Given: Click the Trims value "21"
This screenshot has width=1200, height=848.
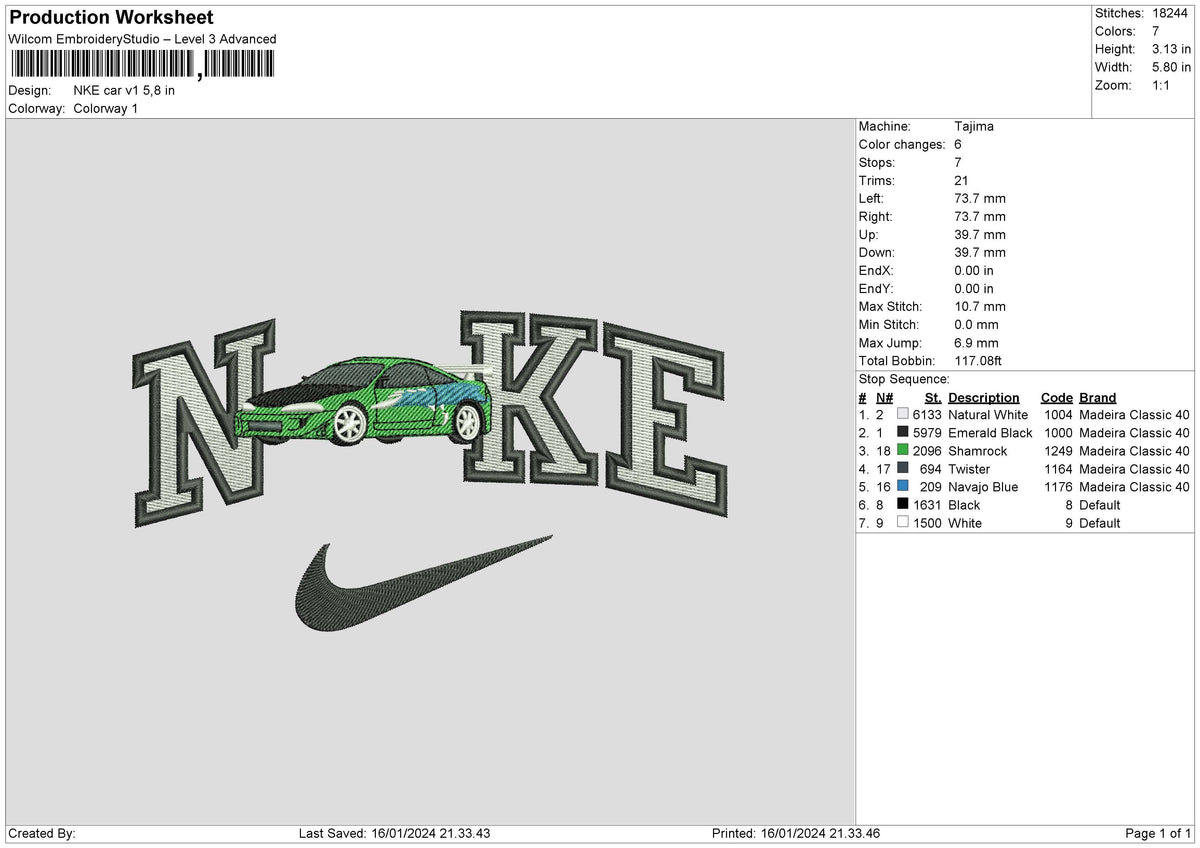Looking at the screenshot, I should point(962,181).
